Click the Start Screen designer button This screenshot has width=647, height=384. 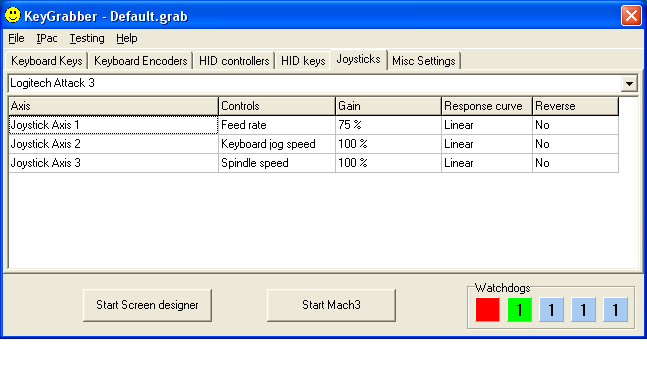coord(147,305)
